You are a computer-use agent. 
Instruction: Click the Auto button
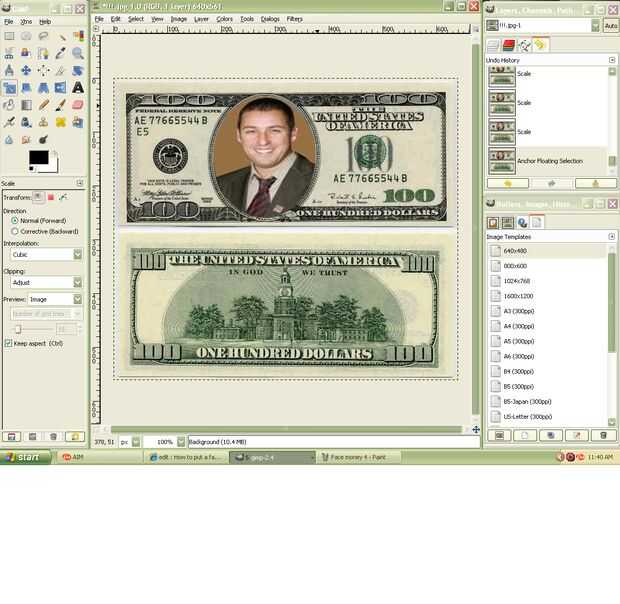click(x=611, y=26)
